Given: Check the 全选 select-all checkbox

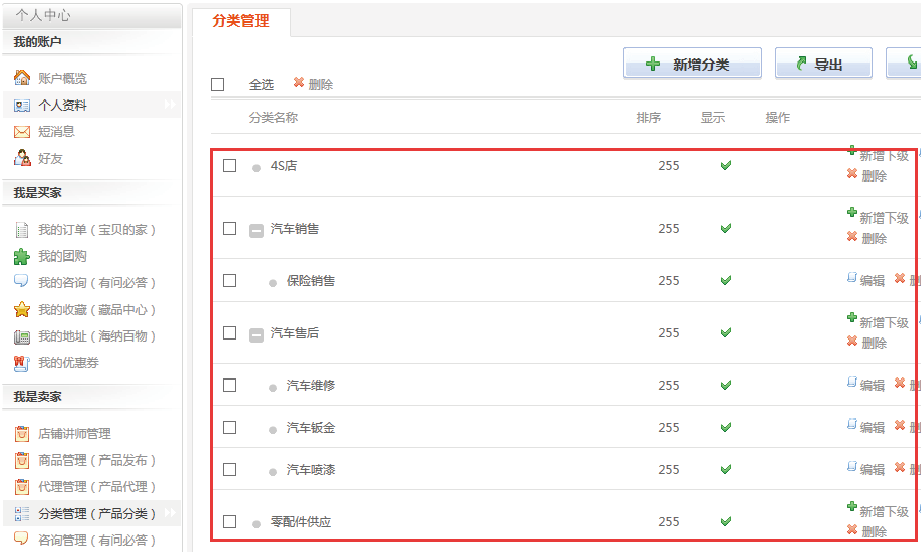Looking at the screenshot, I should 218,85.
